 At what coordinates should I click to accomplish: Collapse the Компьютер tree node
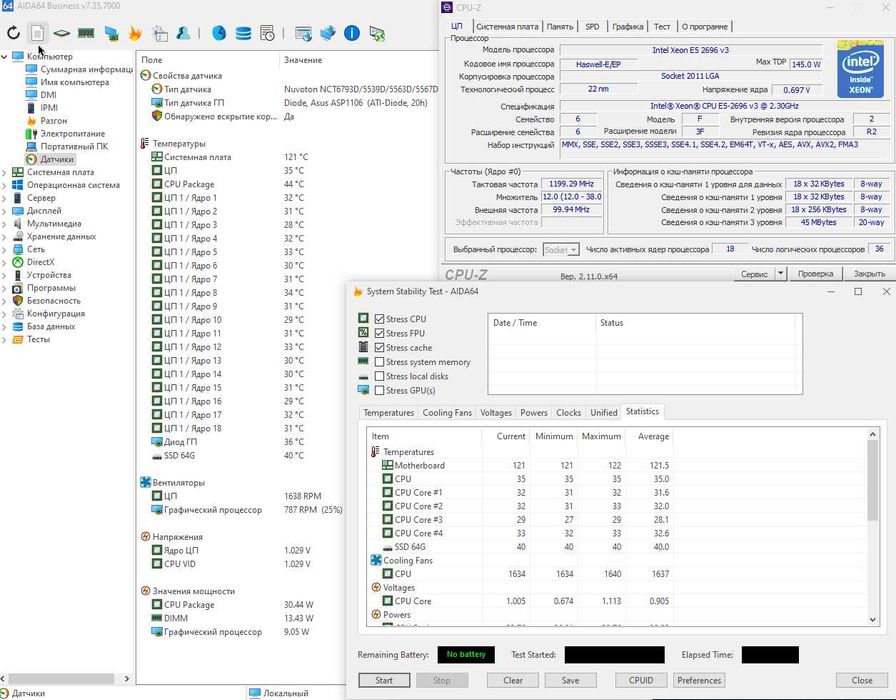[x=5, y=57]
